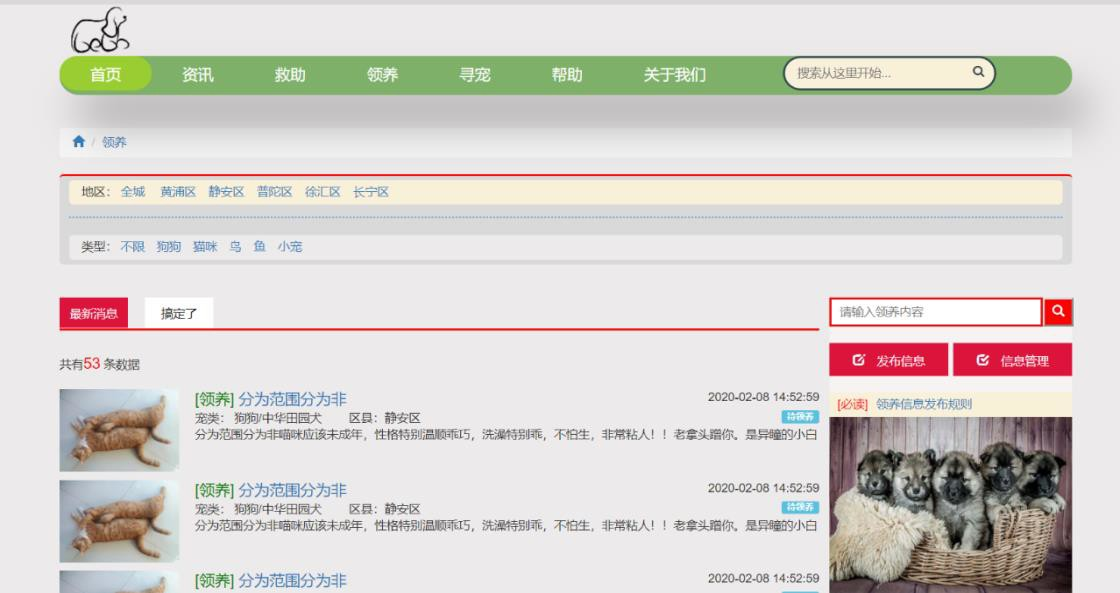This screenshot has width=1120, height=593.
Task: Click the first listing's 待领养 status badge
Action: tap(800, 417)
